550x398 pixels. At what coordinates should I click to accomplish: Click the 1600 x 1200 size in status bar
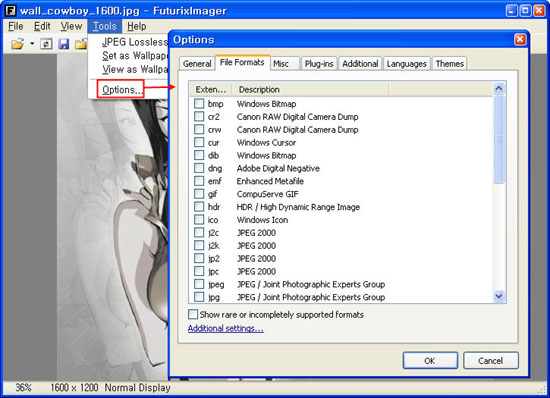click(74, 387)
